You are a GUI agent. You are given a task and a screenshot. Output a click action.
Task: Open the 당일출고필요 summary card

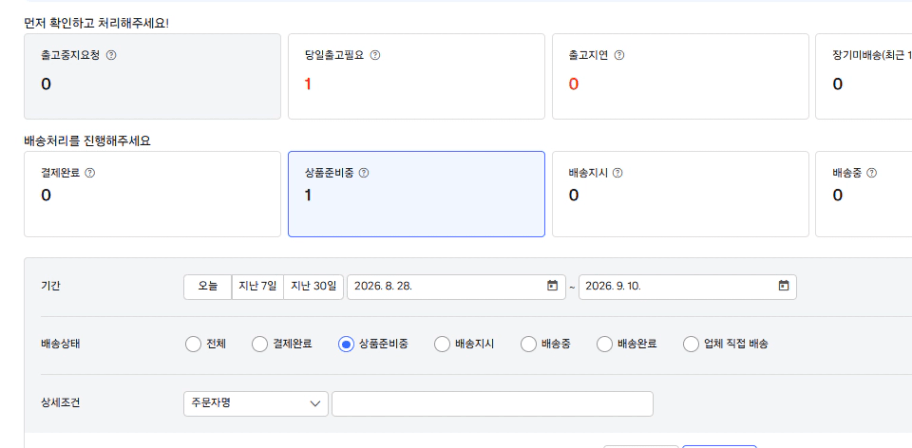click(x=416, y=76)
